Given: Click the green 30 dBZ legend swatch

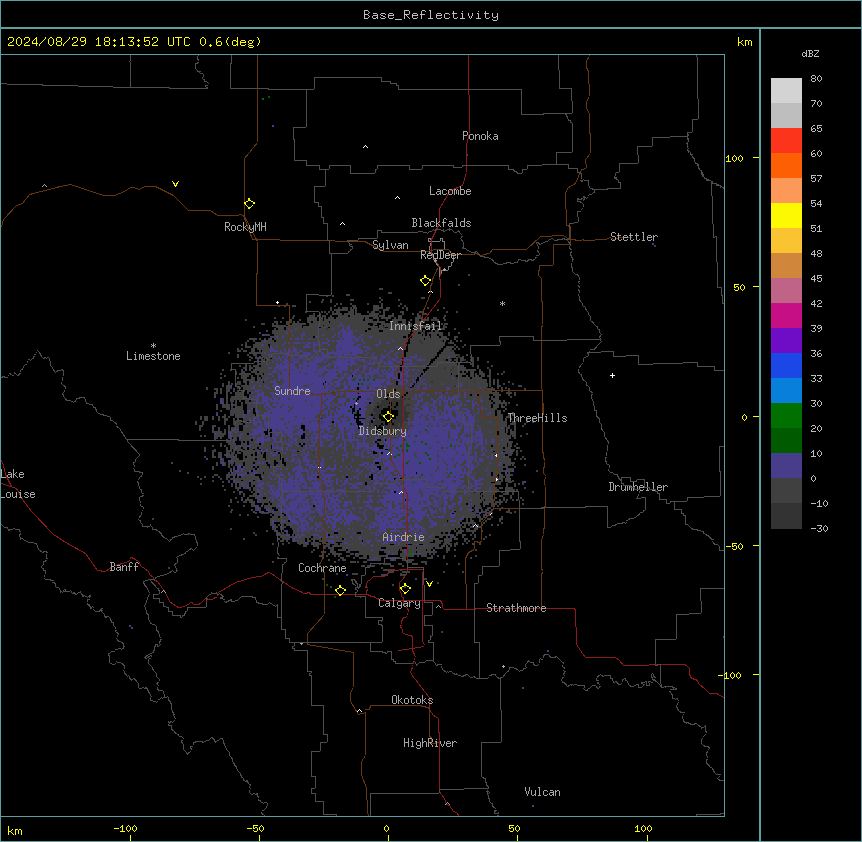Looking at the screenshot, I should (786, 416).
